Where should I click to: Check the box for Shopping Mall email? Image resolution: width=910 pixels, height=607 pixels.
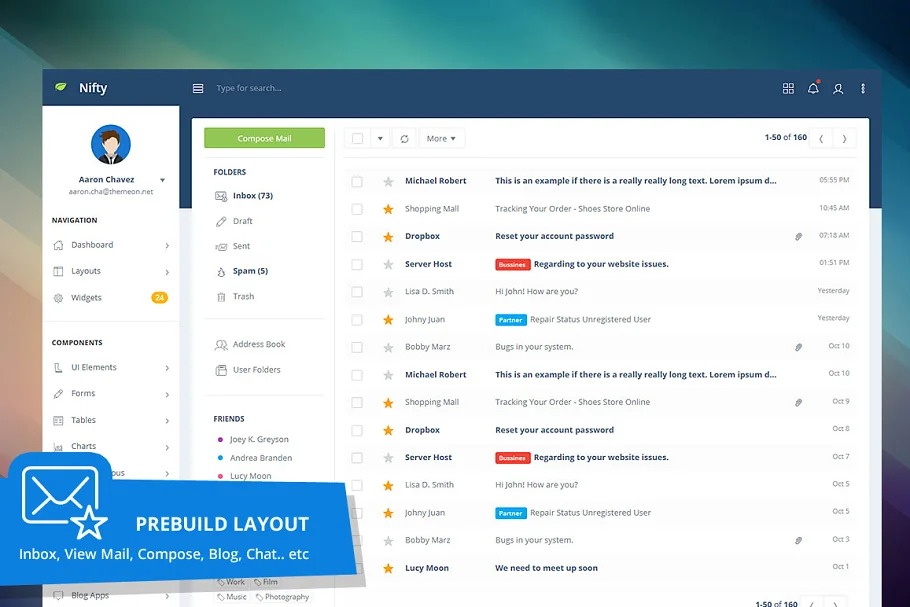(x=357, y=209)
